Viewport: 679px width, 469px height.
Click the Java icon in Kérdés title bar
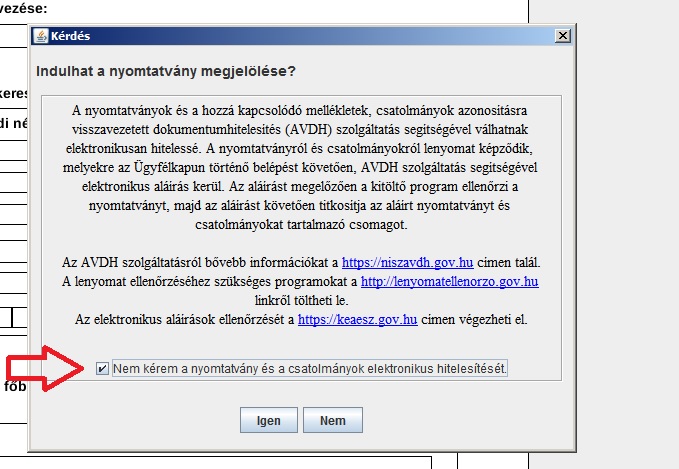click(41, 36)
